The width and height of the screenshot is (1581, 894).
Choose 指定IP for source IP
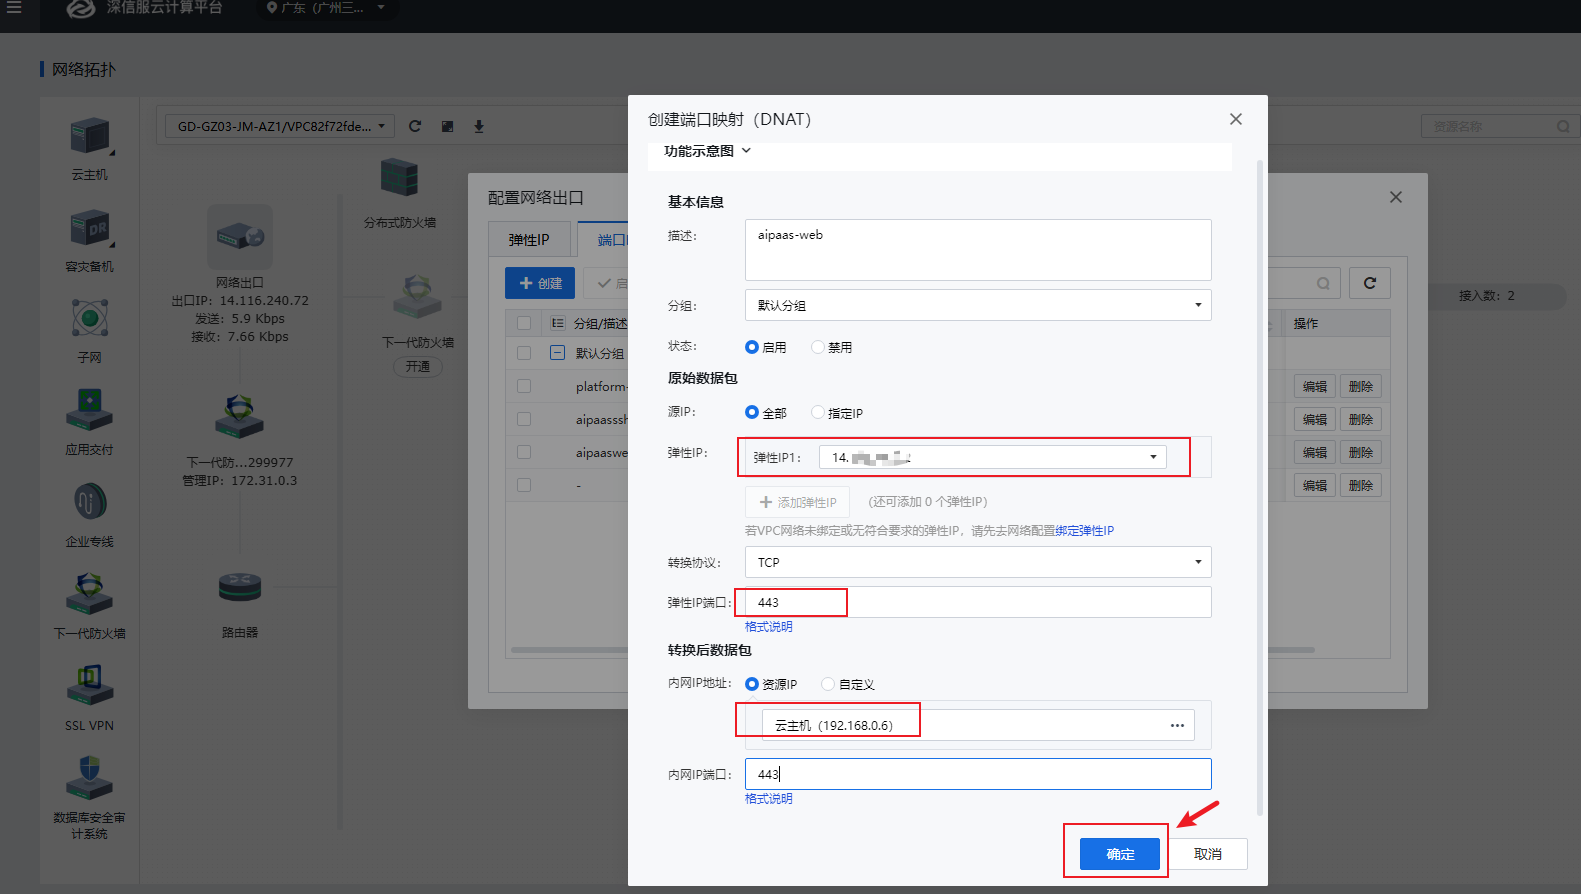click(x=818, y=412)
